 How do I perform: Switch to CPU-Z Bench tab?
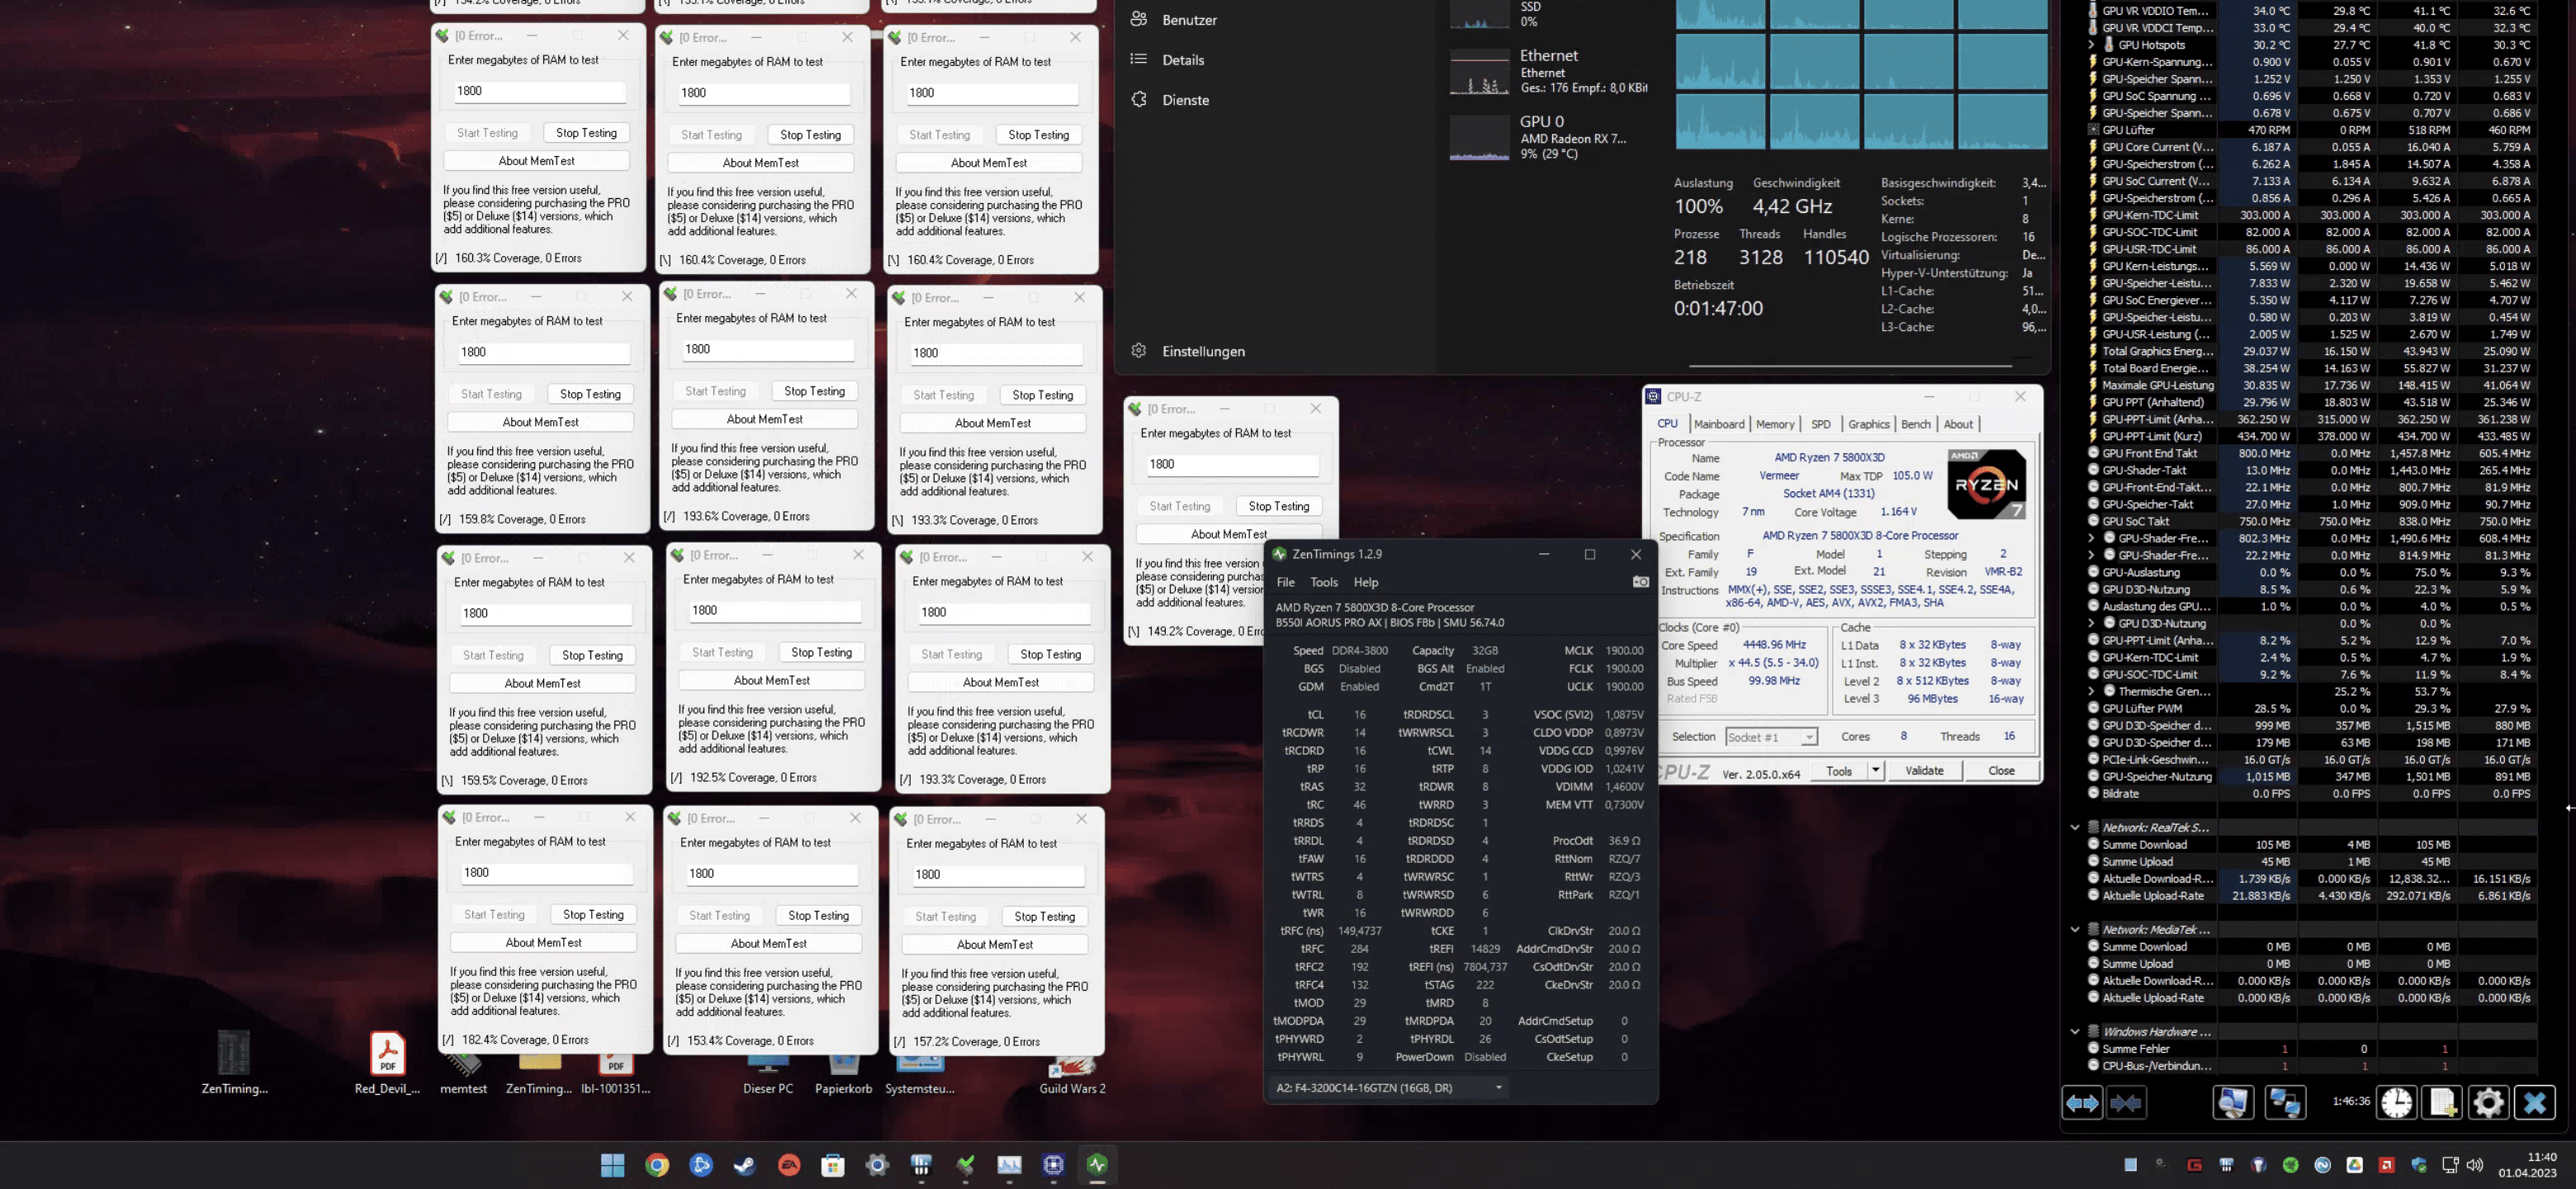point(1915,424)
